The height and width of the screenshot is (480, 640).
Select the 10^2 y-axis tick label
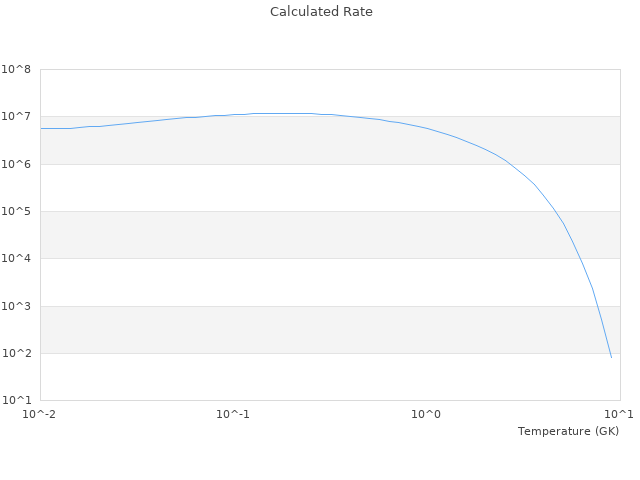tap(16, 354)
